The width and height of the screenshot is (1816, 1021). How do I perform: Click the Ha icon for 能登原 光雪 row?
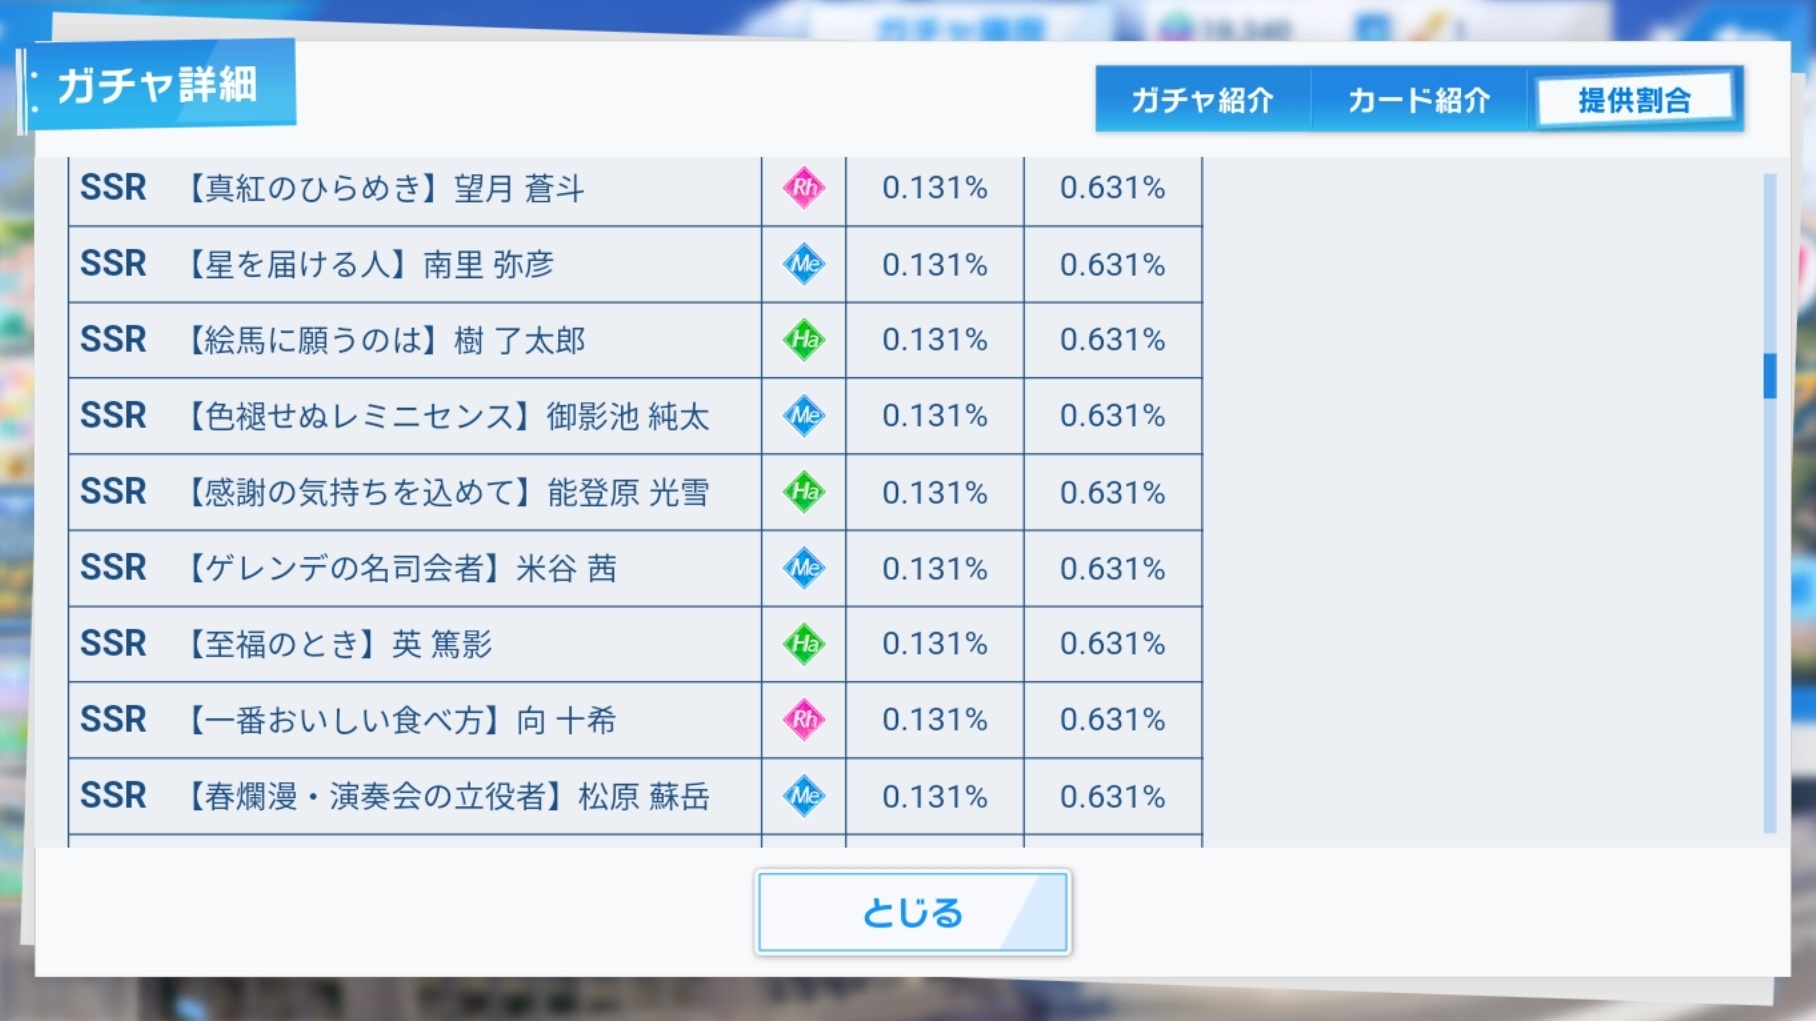coord(804,492)
